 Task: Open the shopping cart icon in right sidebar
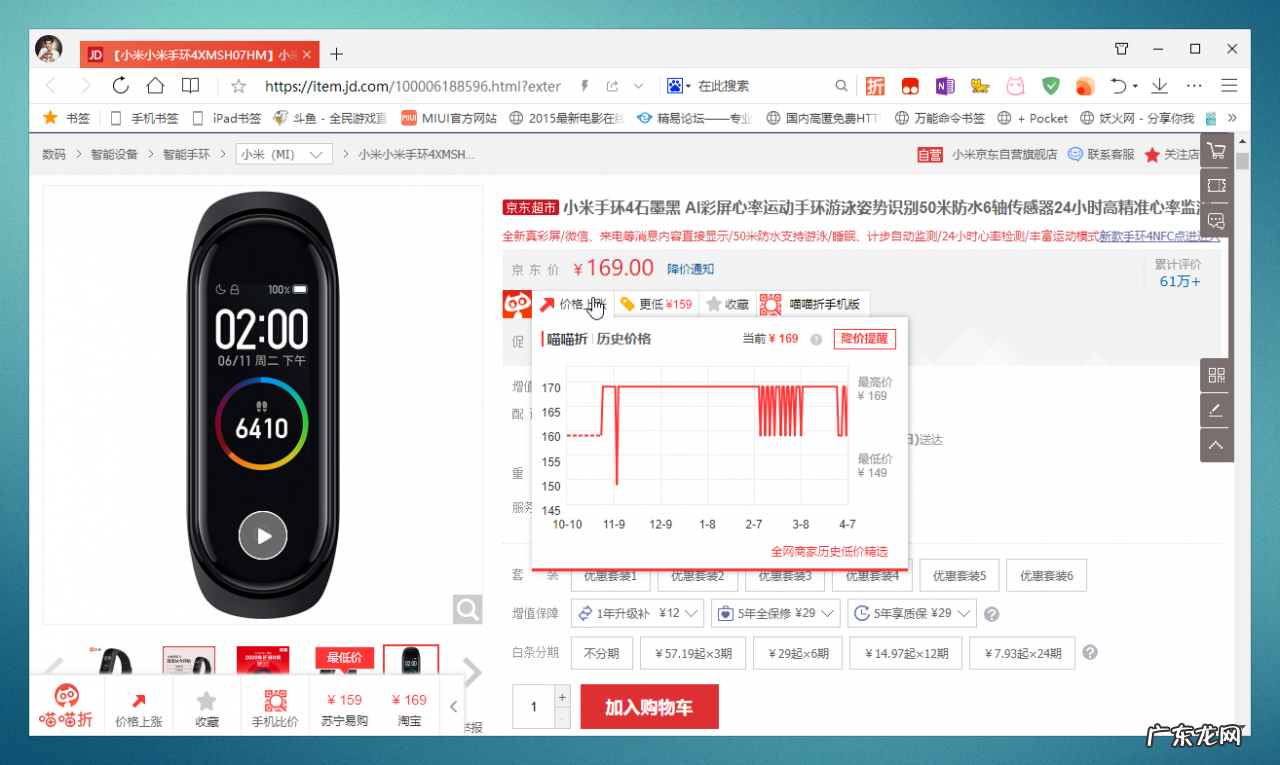point(1216,152)
